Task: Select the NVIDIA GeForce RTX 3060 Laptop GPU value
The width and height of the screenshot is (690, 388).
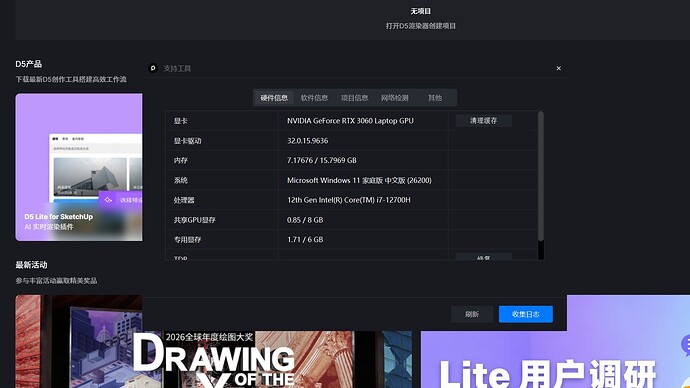Action: [x=350, y=121]
